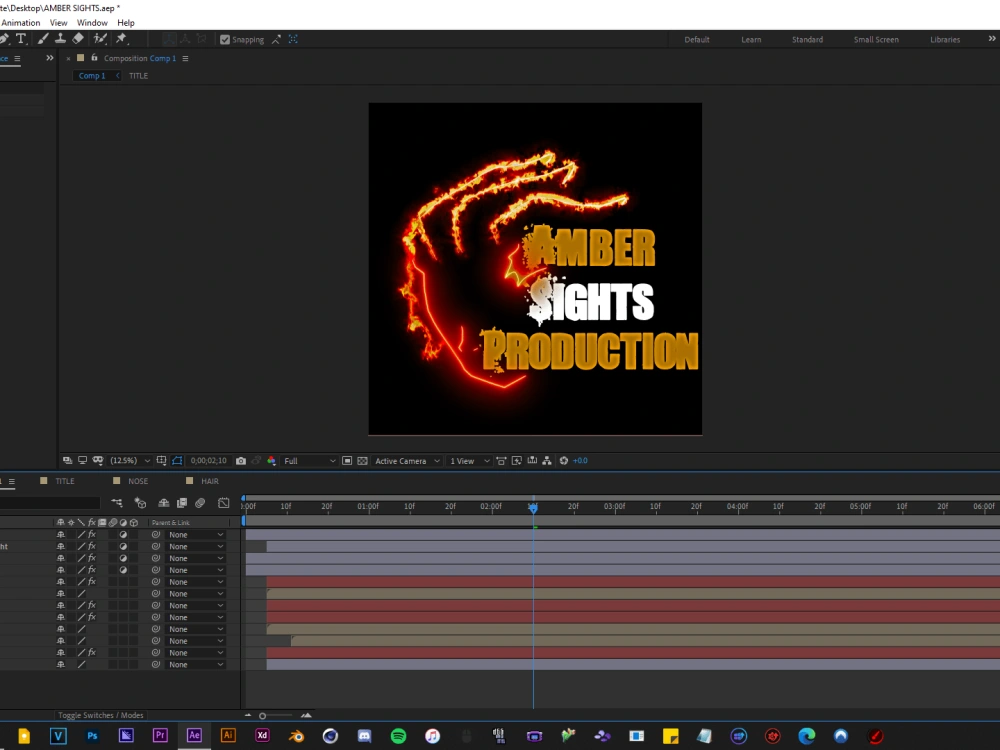Click the +0.0 exposure value
Viewport: 1000px width, 750px height.
[x=580, y=460]
